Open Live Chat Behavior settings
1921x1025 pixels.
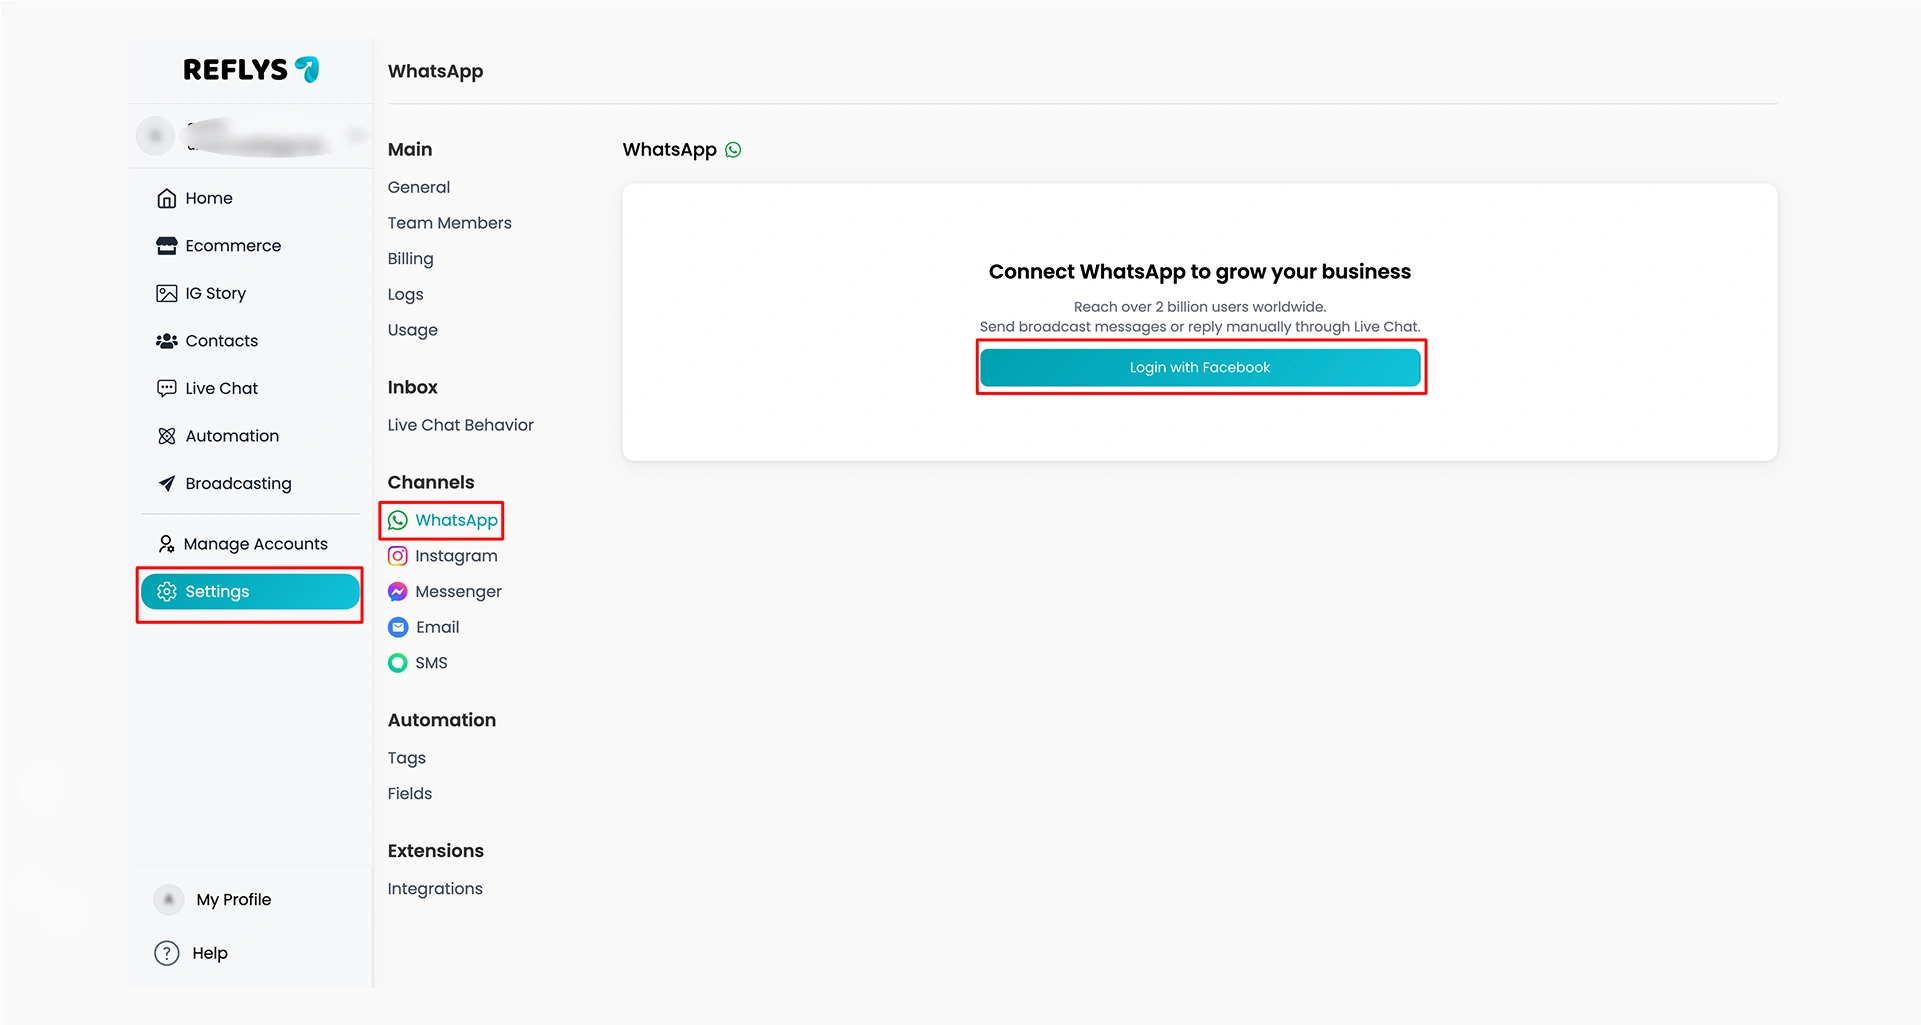[461, 425]
